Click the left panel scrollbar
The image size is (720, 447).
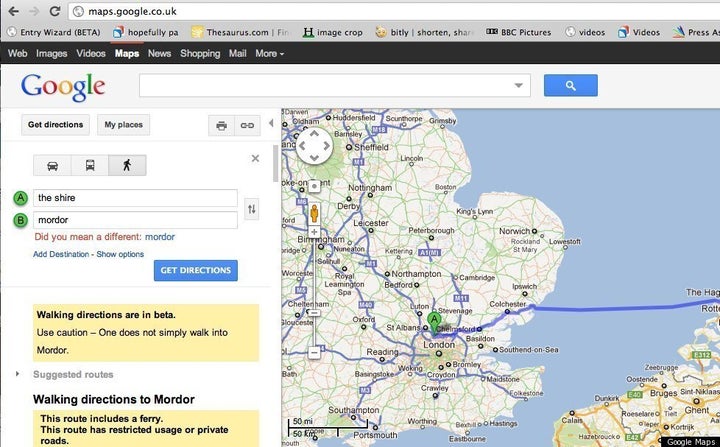click(x=276, y=164)
